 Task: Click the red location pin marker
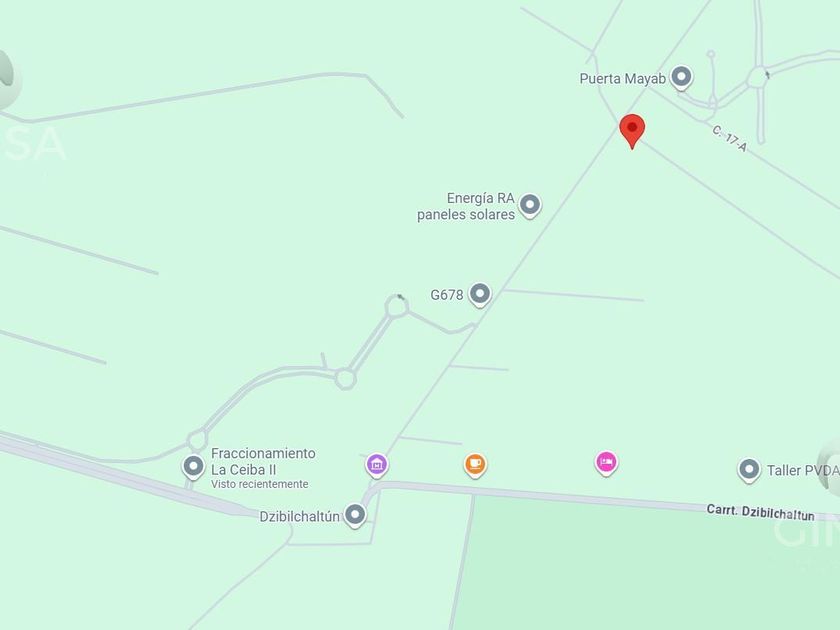[632, 131]
